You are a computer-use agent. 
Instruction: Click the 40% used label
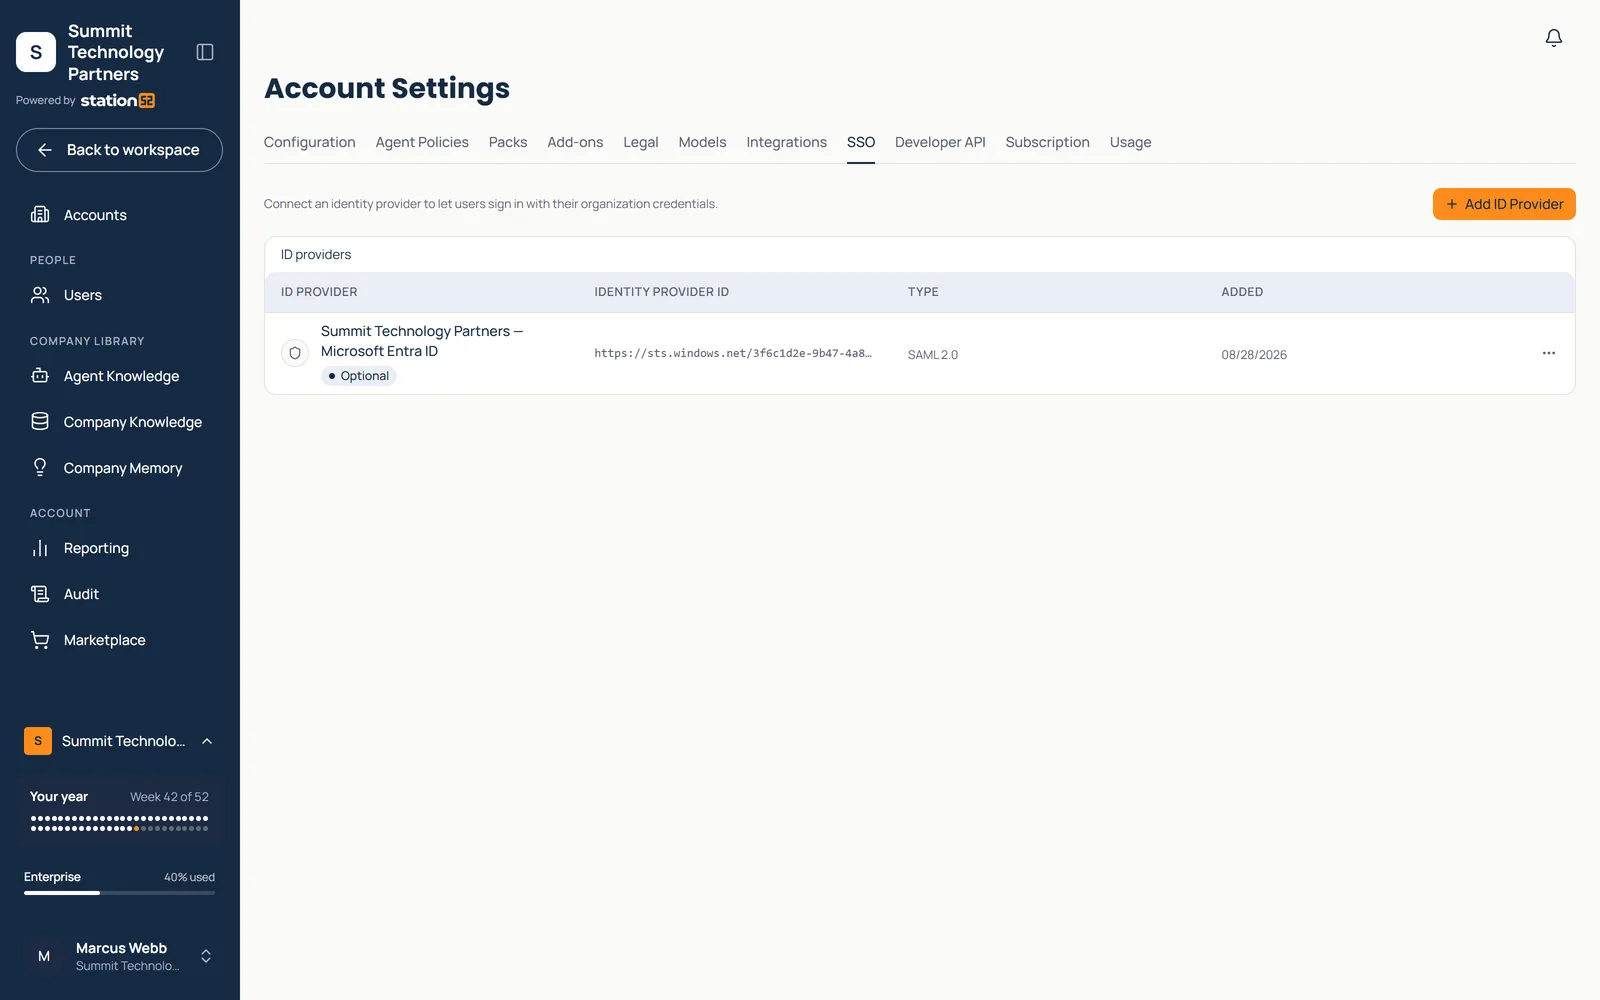[189, 877]
